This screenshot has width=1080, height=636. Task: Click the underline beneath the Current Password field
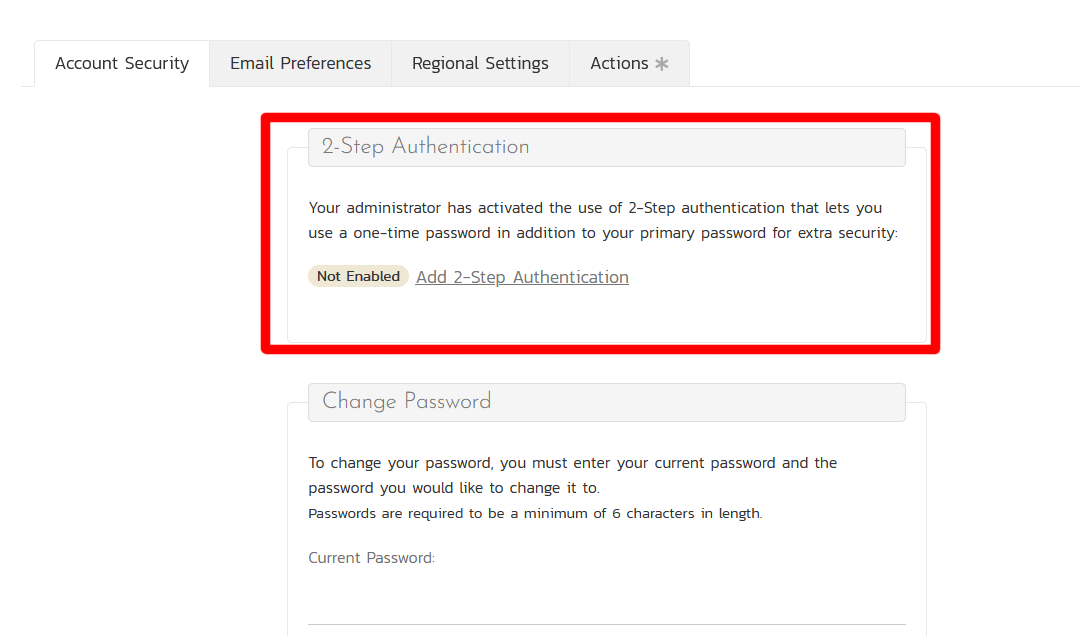point(606,624)
